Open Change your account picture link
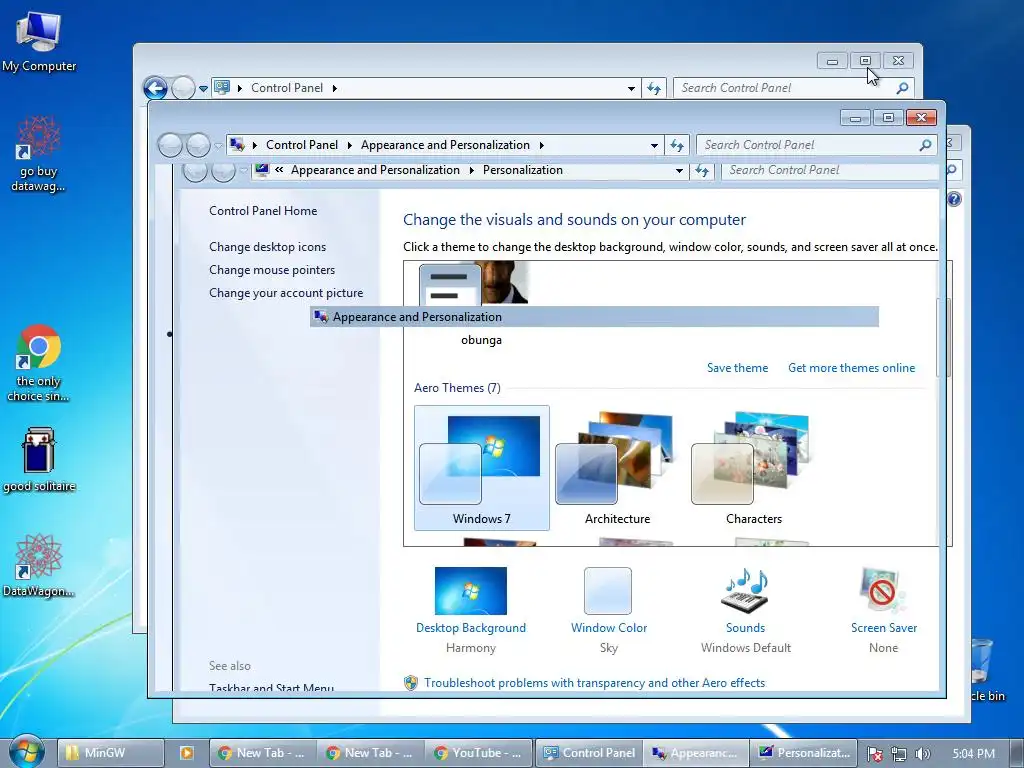The image size is (1024, 768). 286,293
